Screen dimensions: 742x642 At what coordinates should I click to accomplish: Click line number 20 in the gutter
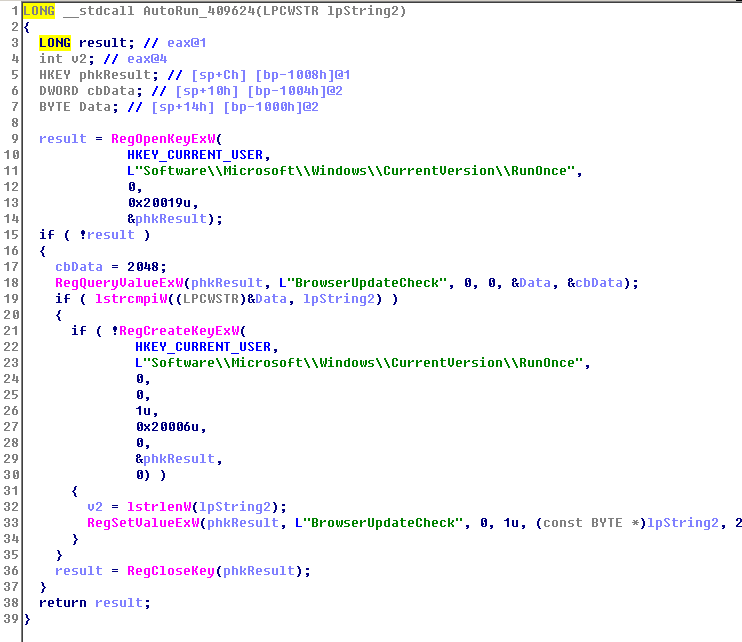[11, 315]
